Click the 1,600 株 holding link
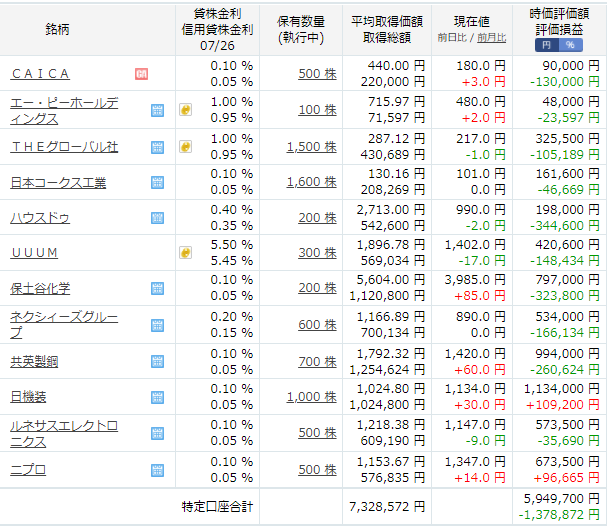The image size is (607, 526). (x=312, y=182)
